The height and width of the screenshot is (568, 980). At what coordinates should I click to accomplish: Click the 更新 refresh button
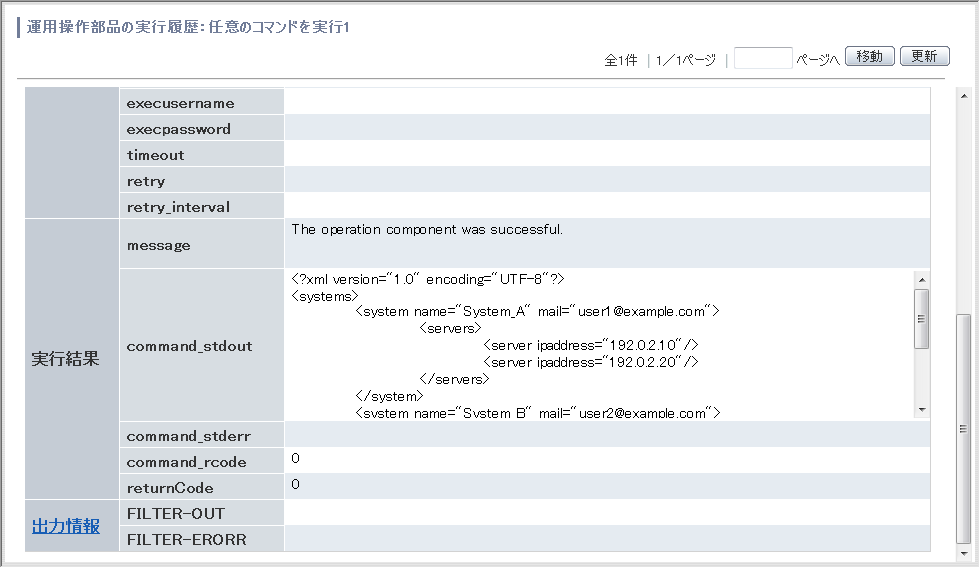pos(924,56)
